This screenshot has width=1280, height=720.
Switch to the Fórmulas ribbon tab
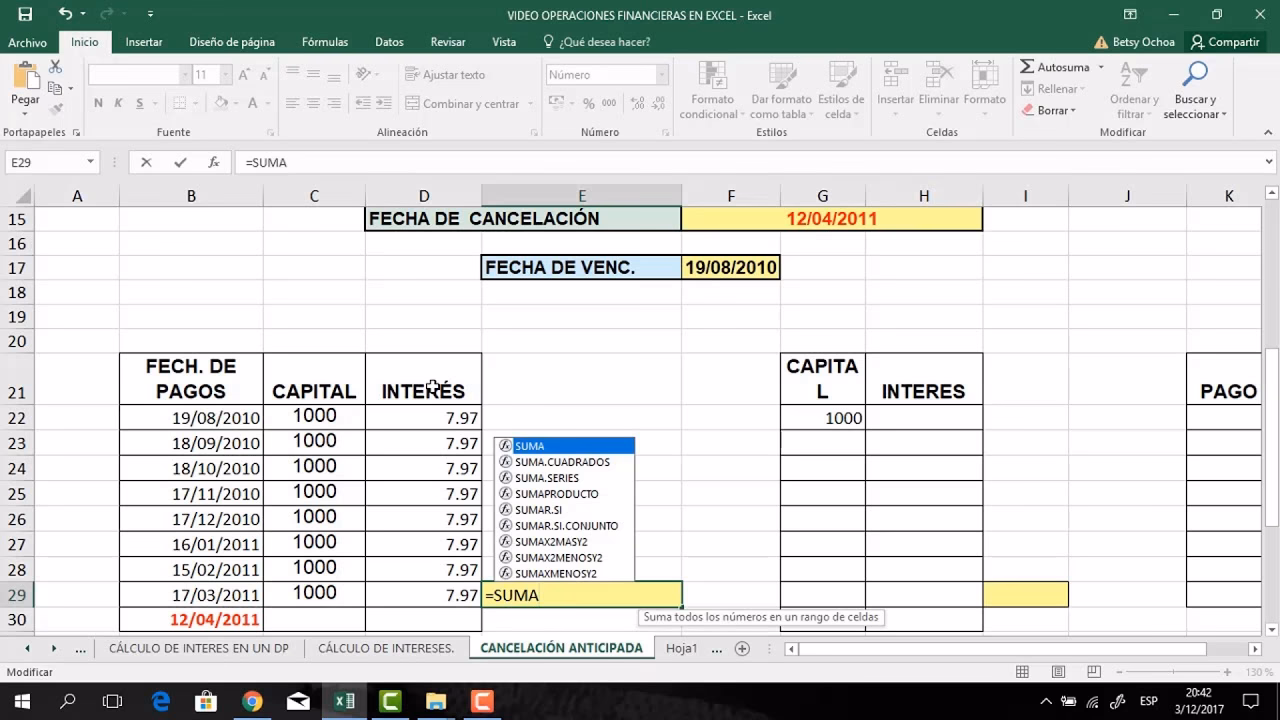tap(324, 42)
